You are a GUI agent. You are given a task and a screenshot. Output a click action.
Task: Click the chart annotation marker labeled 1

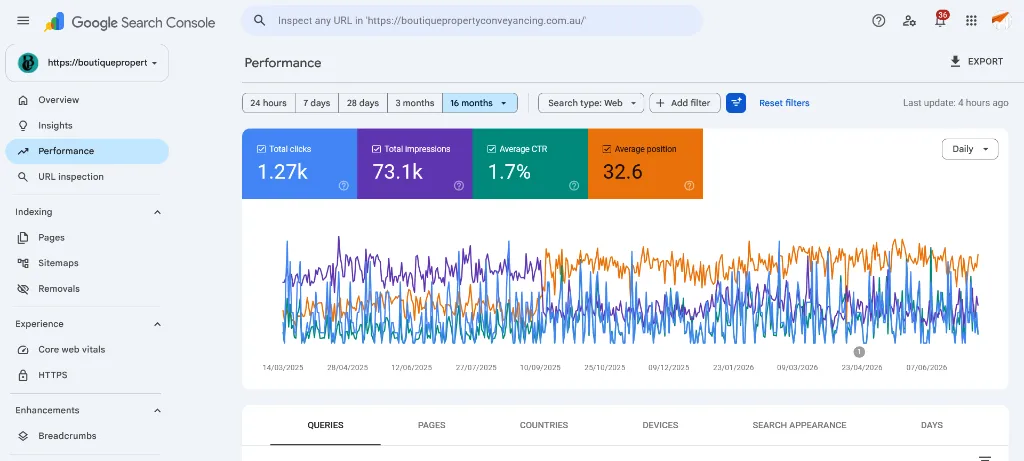point(859,352)
